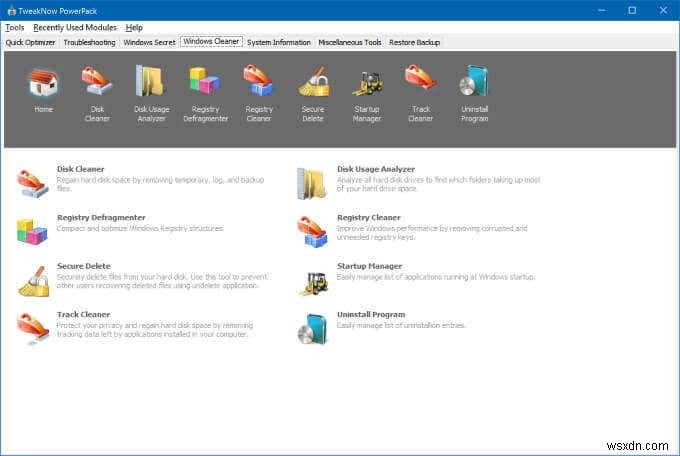Open the Track Cleaner heading link

pos(83,315)
